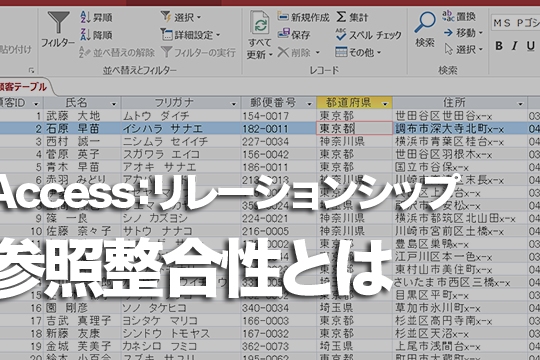Click the すべて更新 refresh icon
The image size is (540, 360).
pyautogui.click(x=260, y=23)
